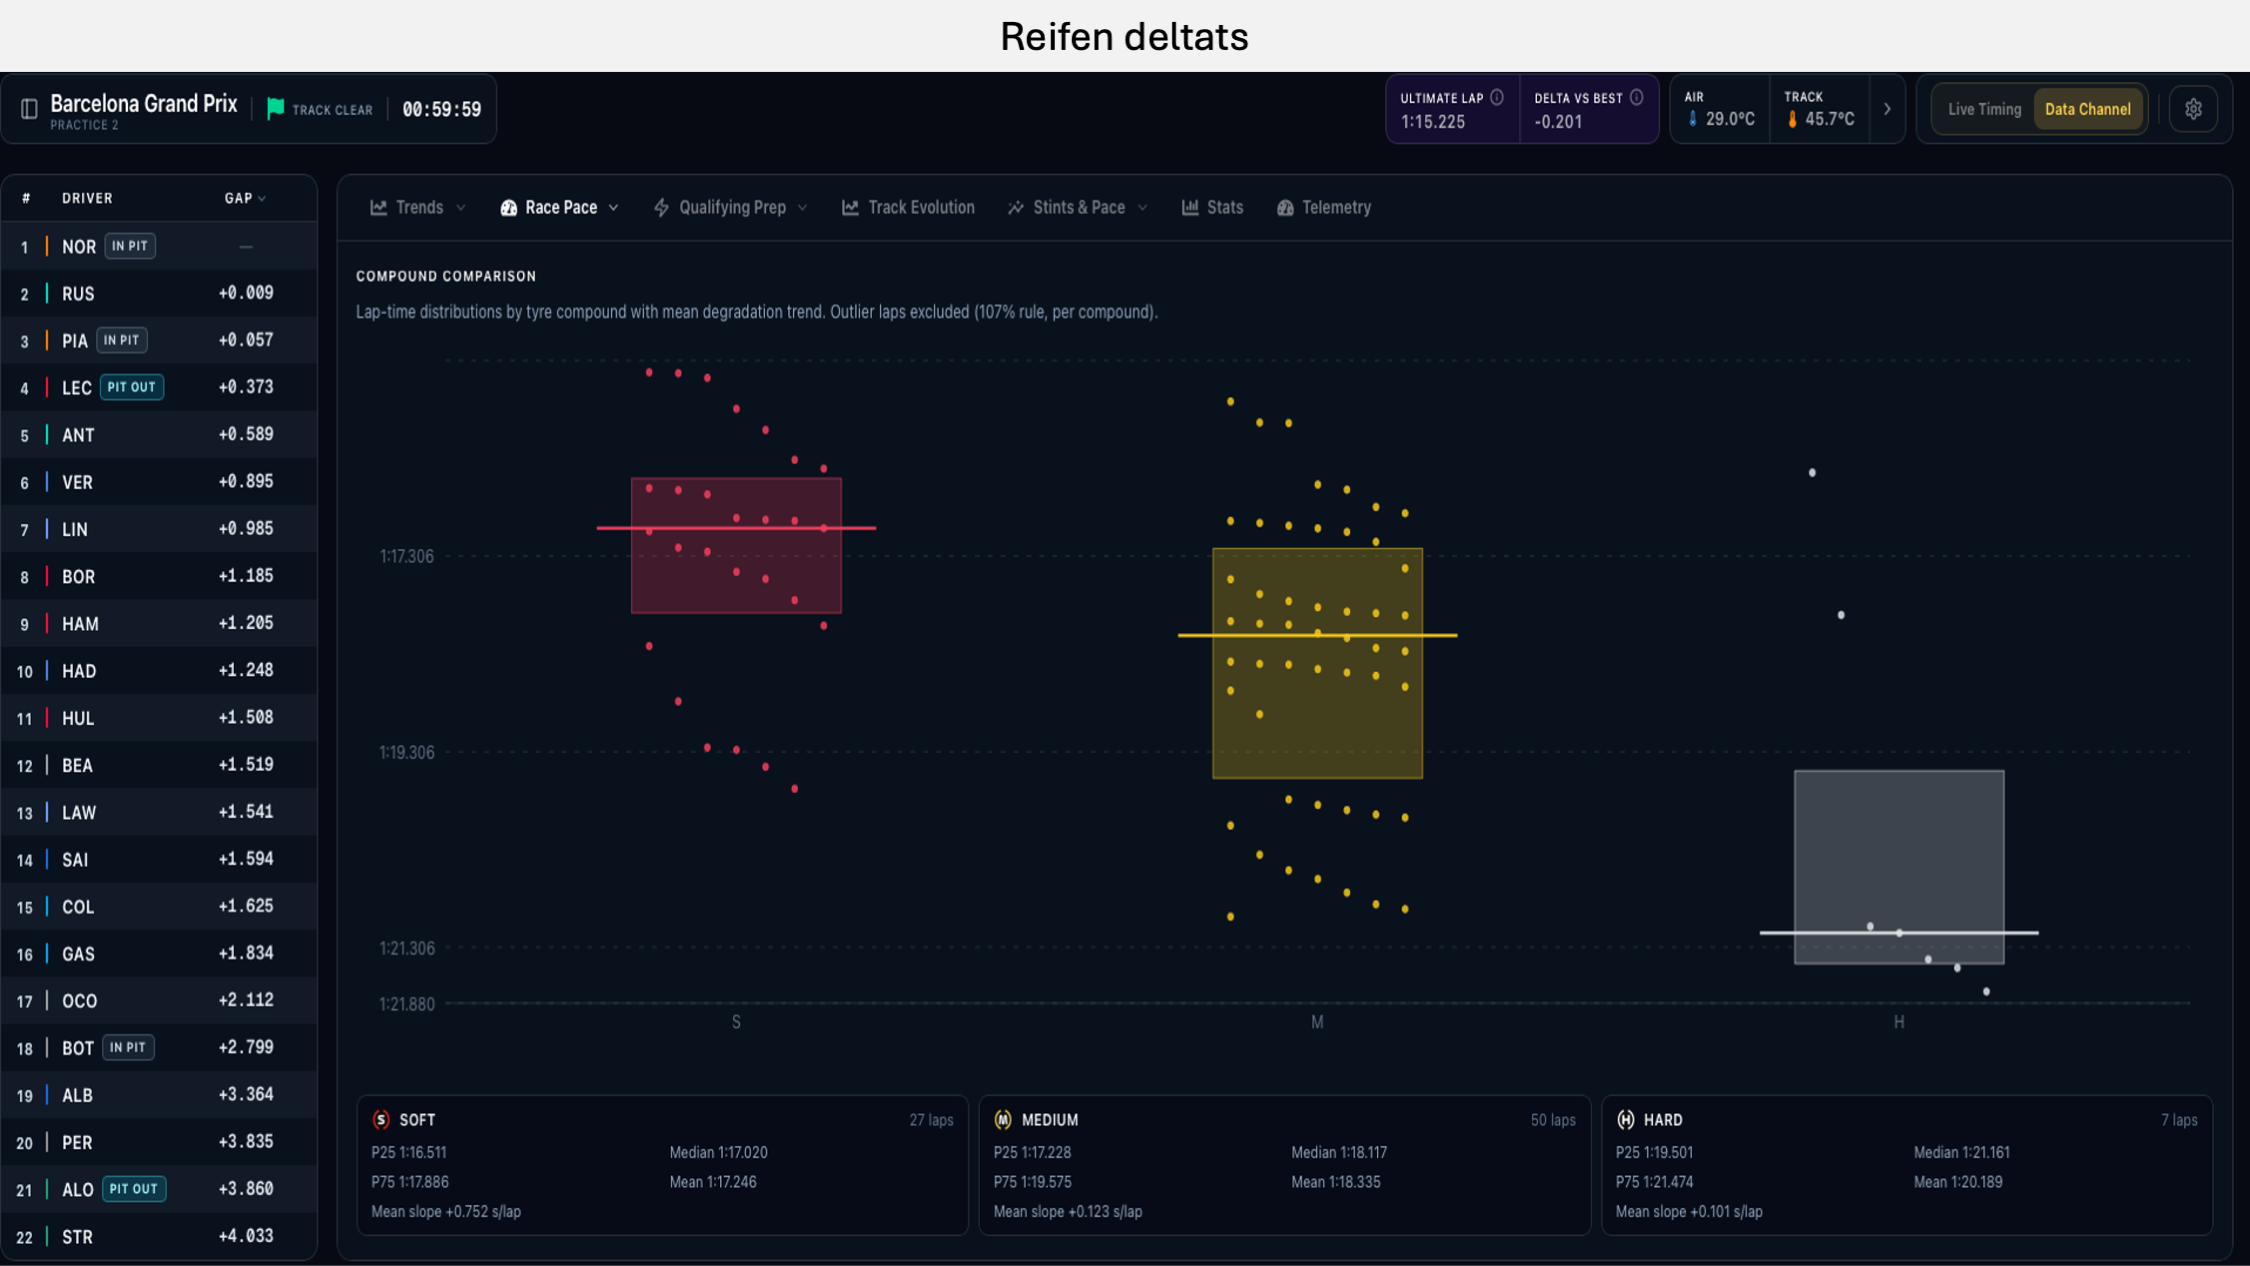Image resolution: width=2250 pixels, height=1266 pixels.
Task: Click the Ultimate Lap info icon
Action: (x=1497, y=97)
